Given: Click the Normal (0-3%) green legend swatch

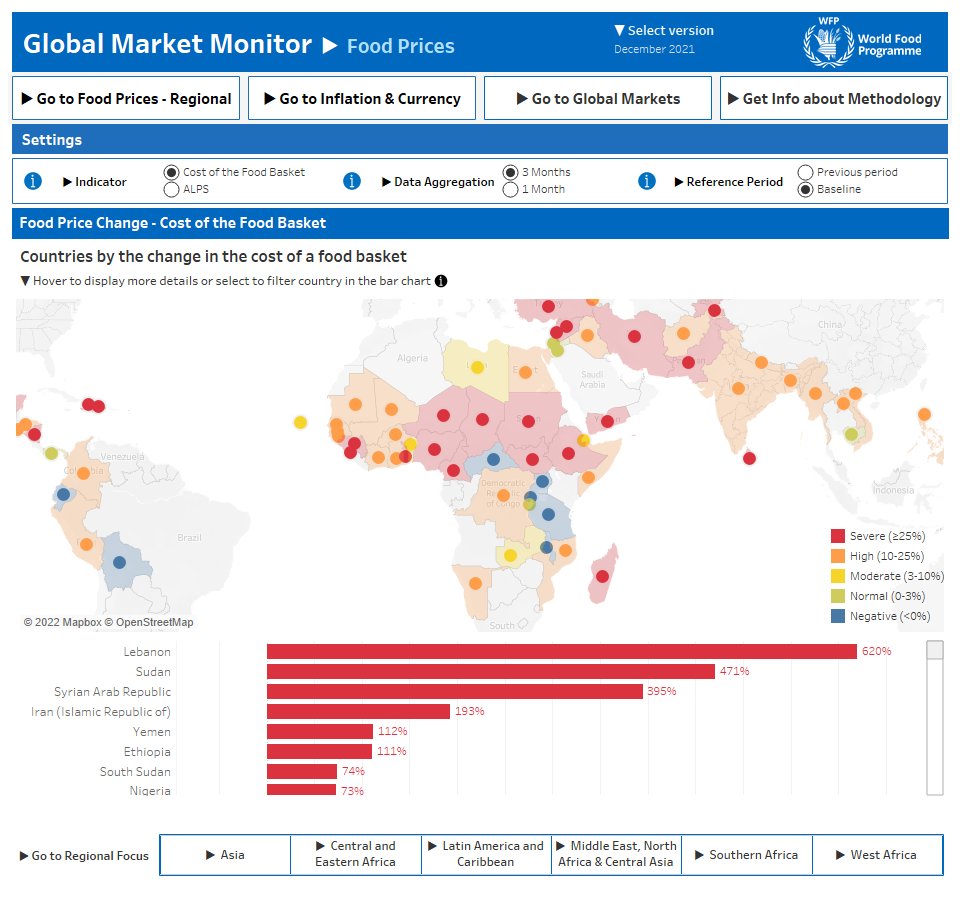Looking at the screenshot, I should (x=838, y=596).
